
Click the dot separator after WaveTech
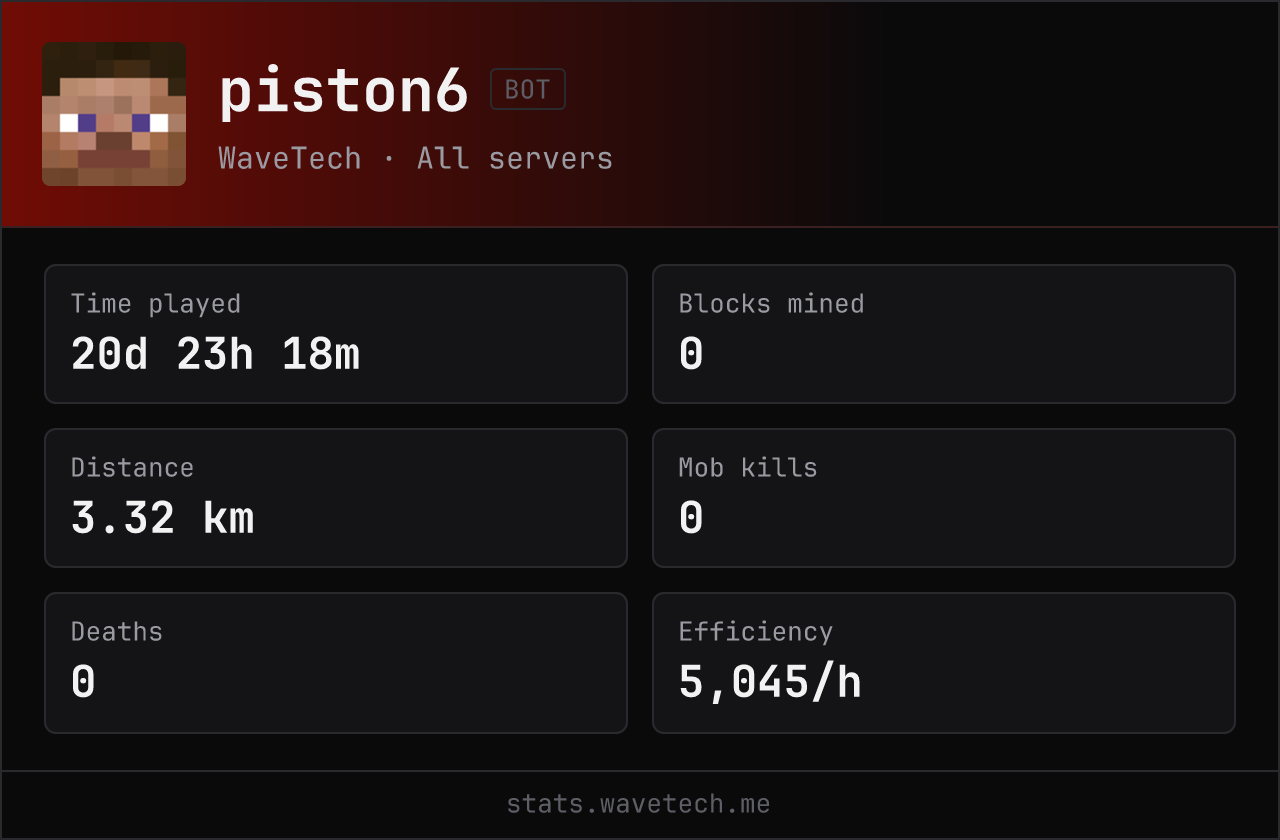pyautogui.click(x=389, y=159)
